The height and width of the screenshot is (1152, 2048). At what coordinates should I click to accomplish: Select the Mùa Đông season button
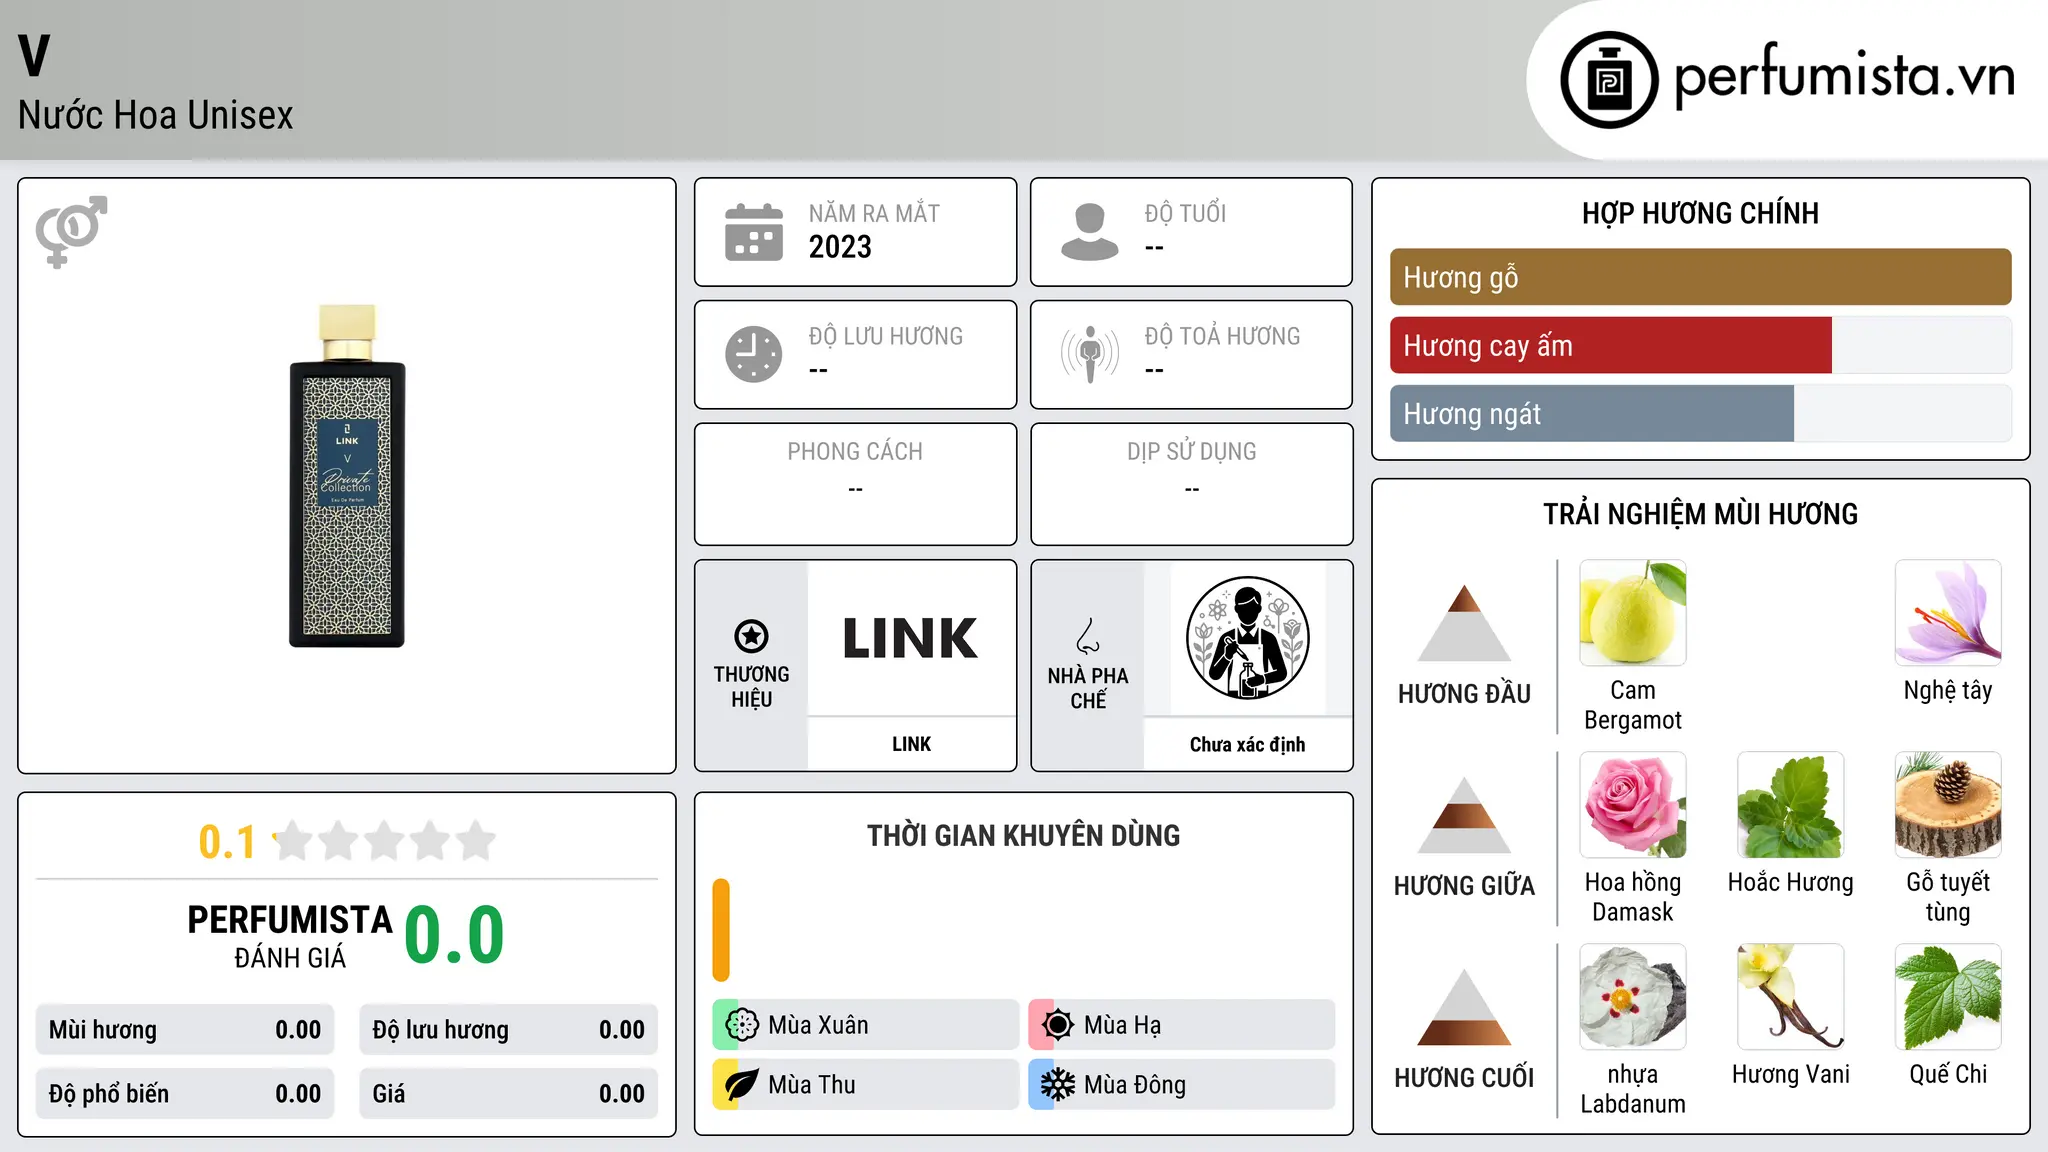click(x=1181, y=1085)
